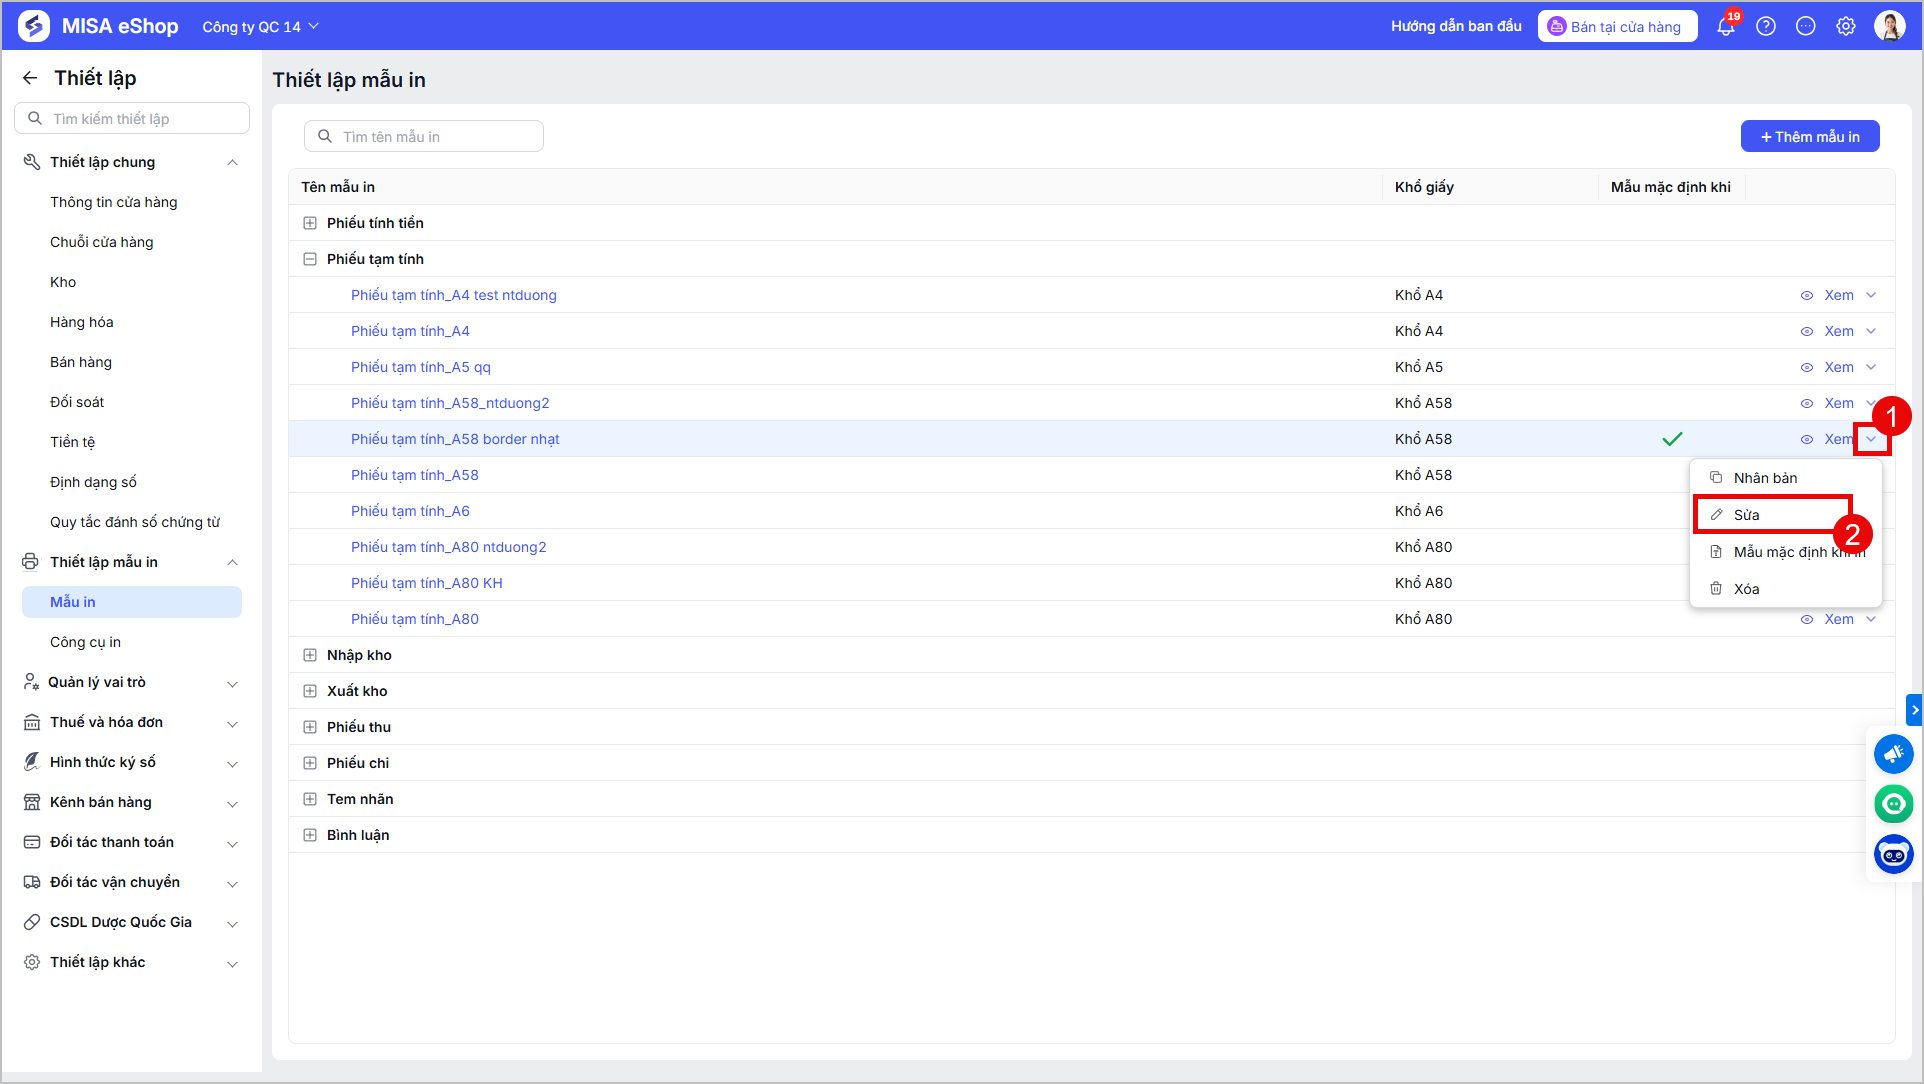Open the green chat support floating icon

click(x=1894, y=804)
